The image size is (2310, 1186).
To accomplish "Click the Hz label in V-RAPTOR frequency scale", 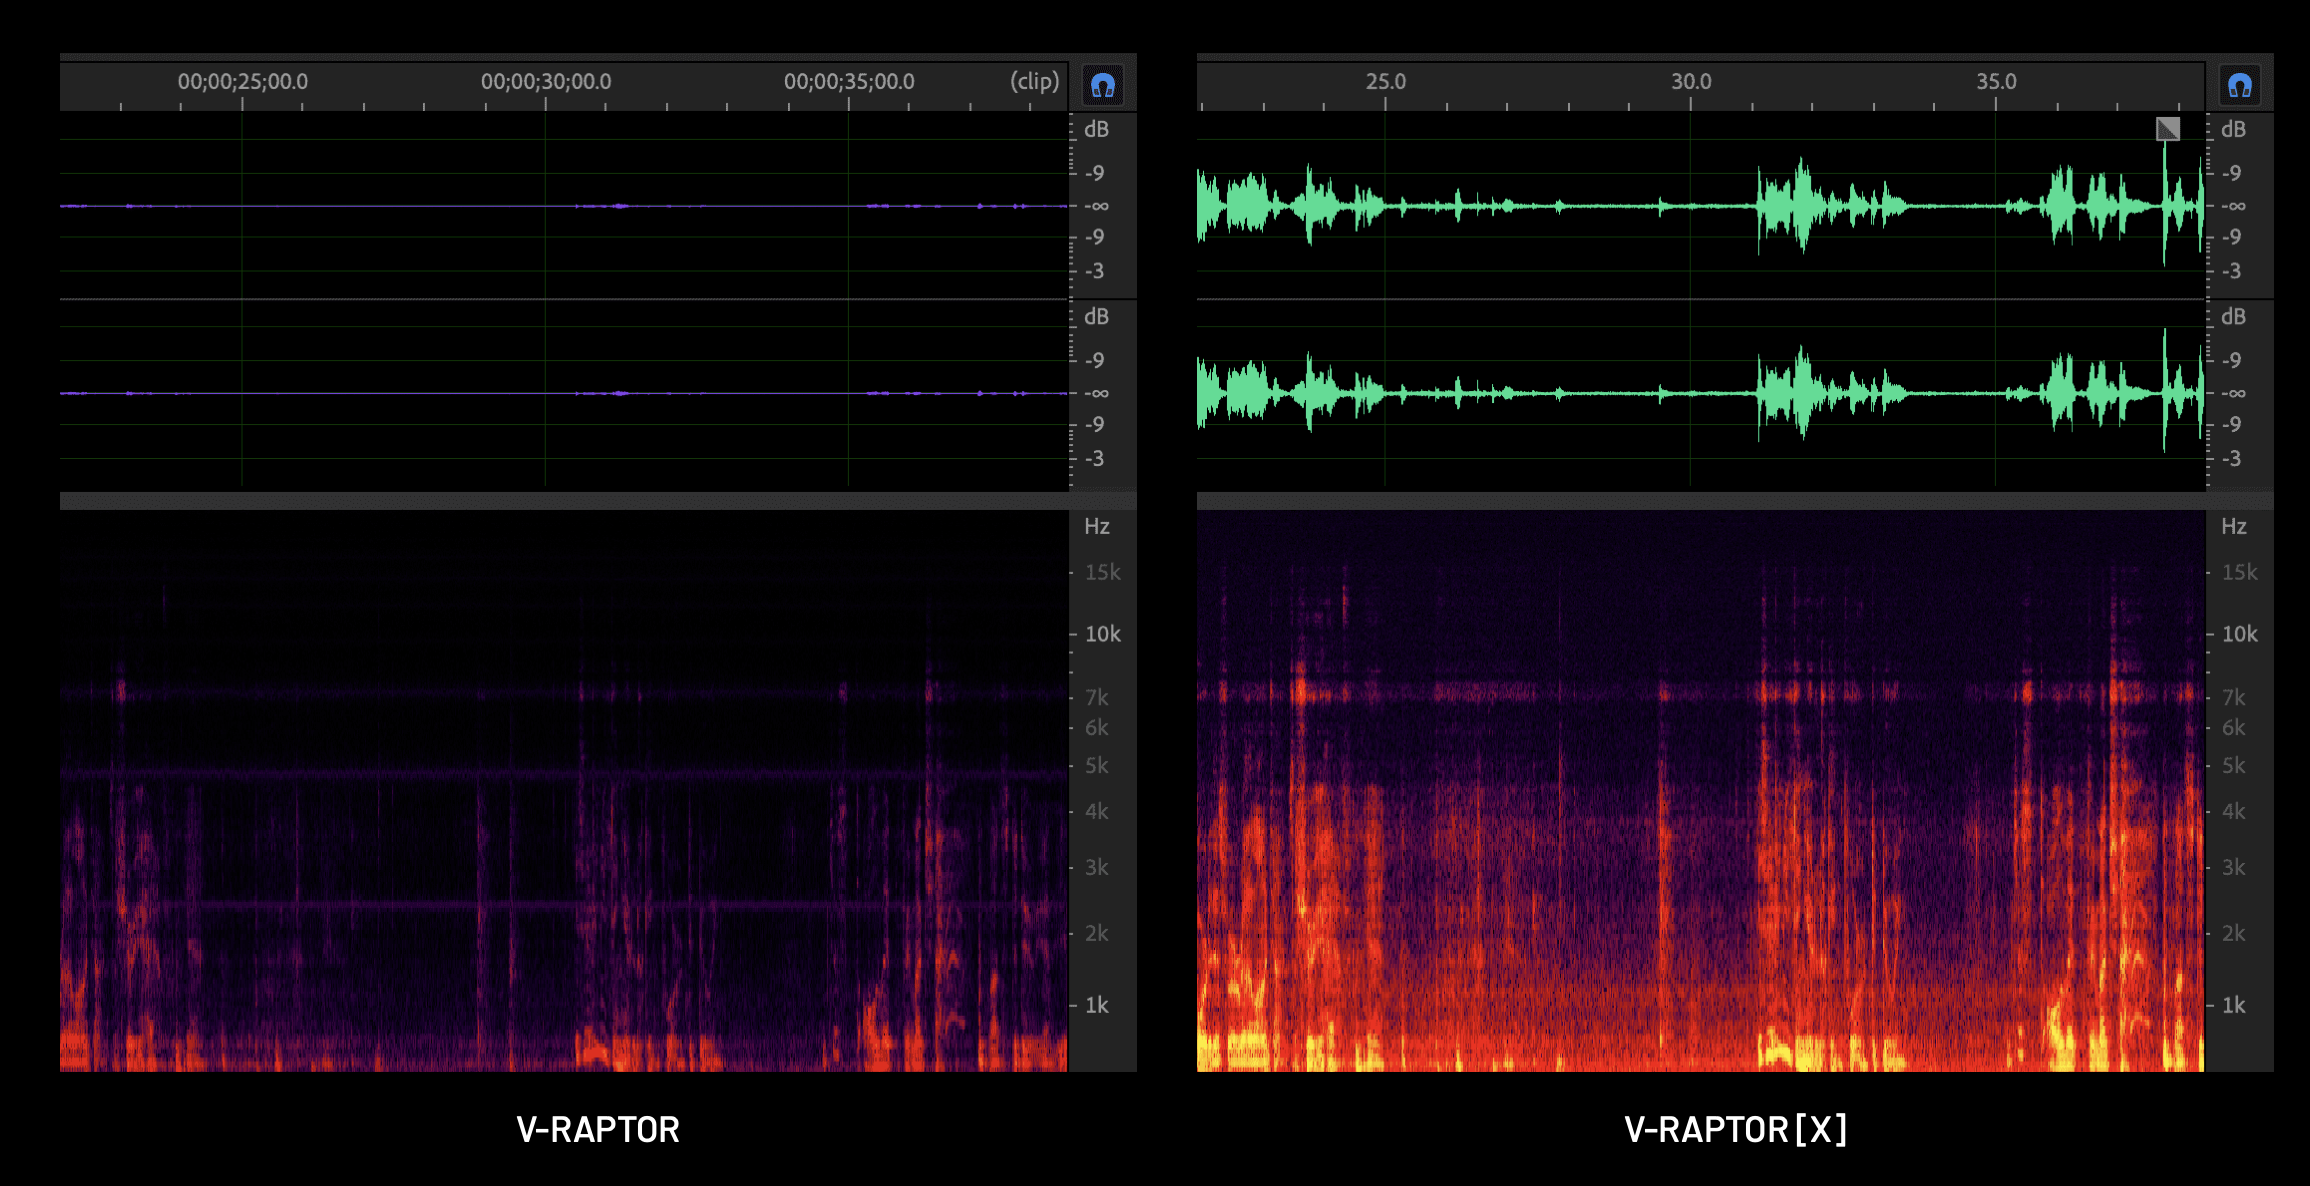I will point(1097,526).
